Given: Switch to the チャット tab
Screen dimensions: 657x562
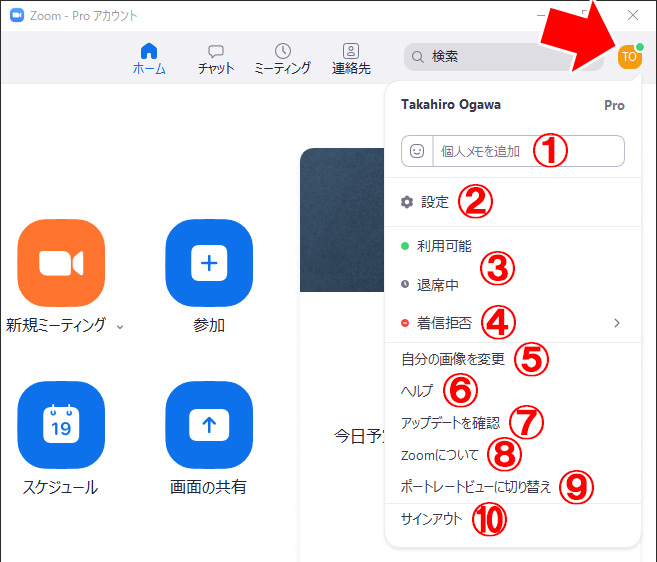Looking at the screenshot, I should tap(216, 59).
